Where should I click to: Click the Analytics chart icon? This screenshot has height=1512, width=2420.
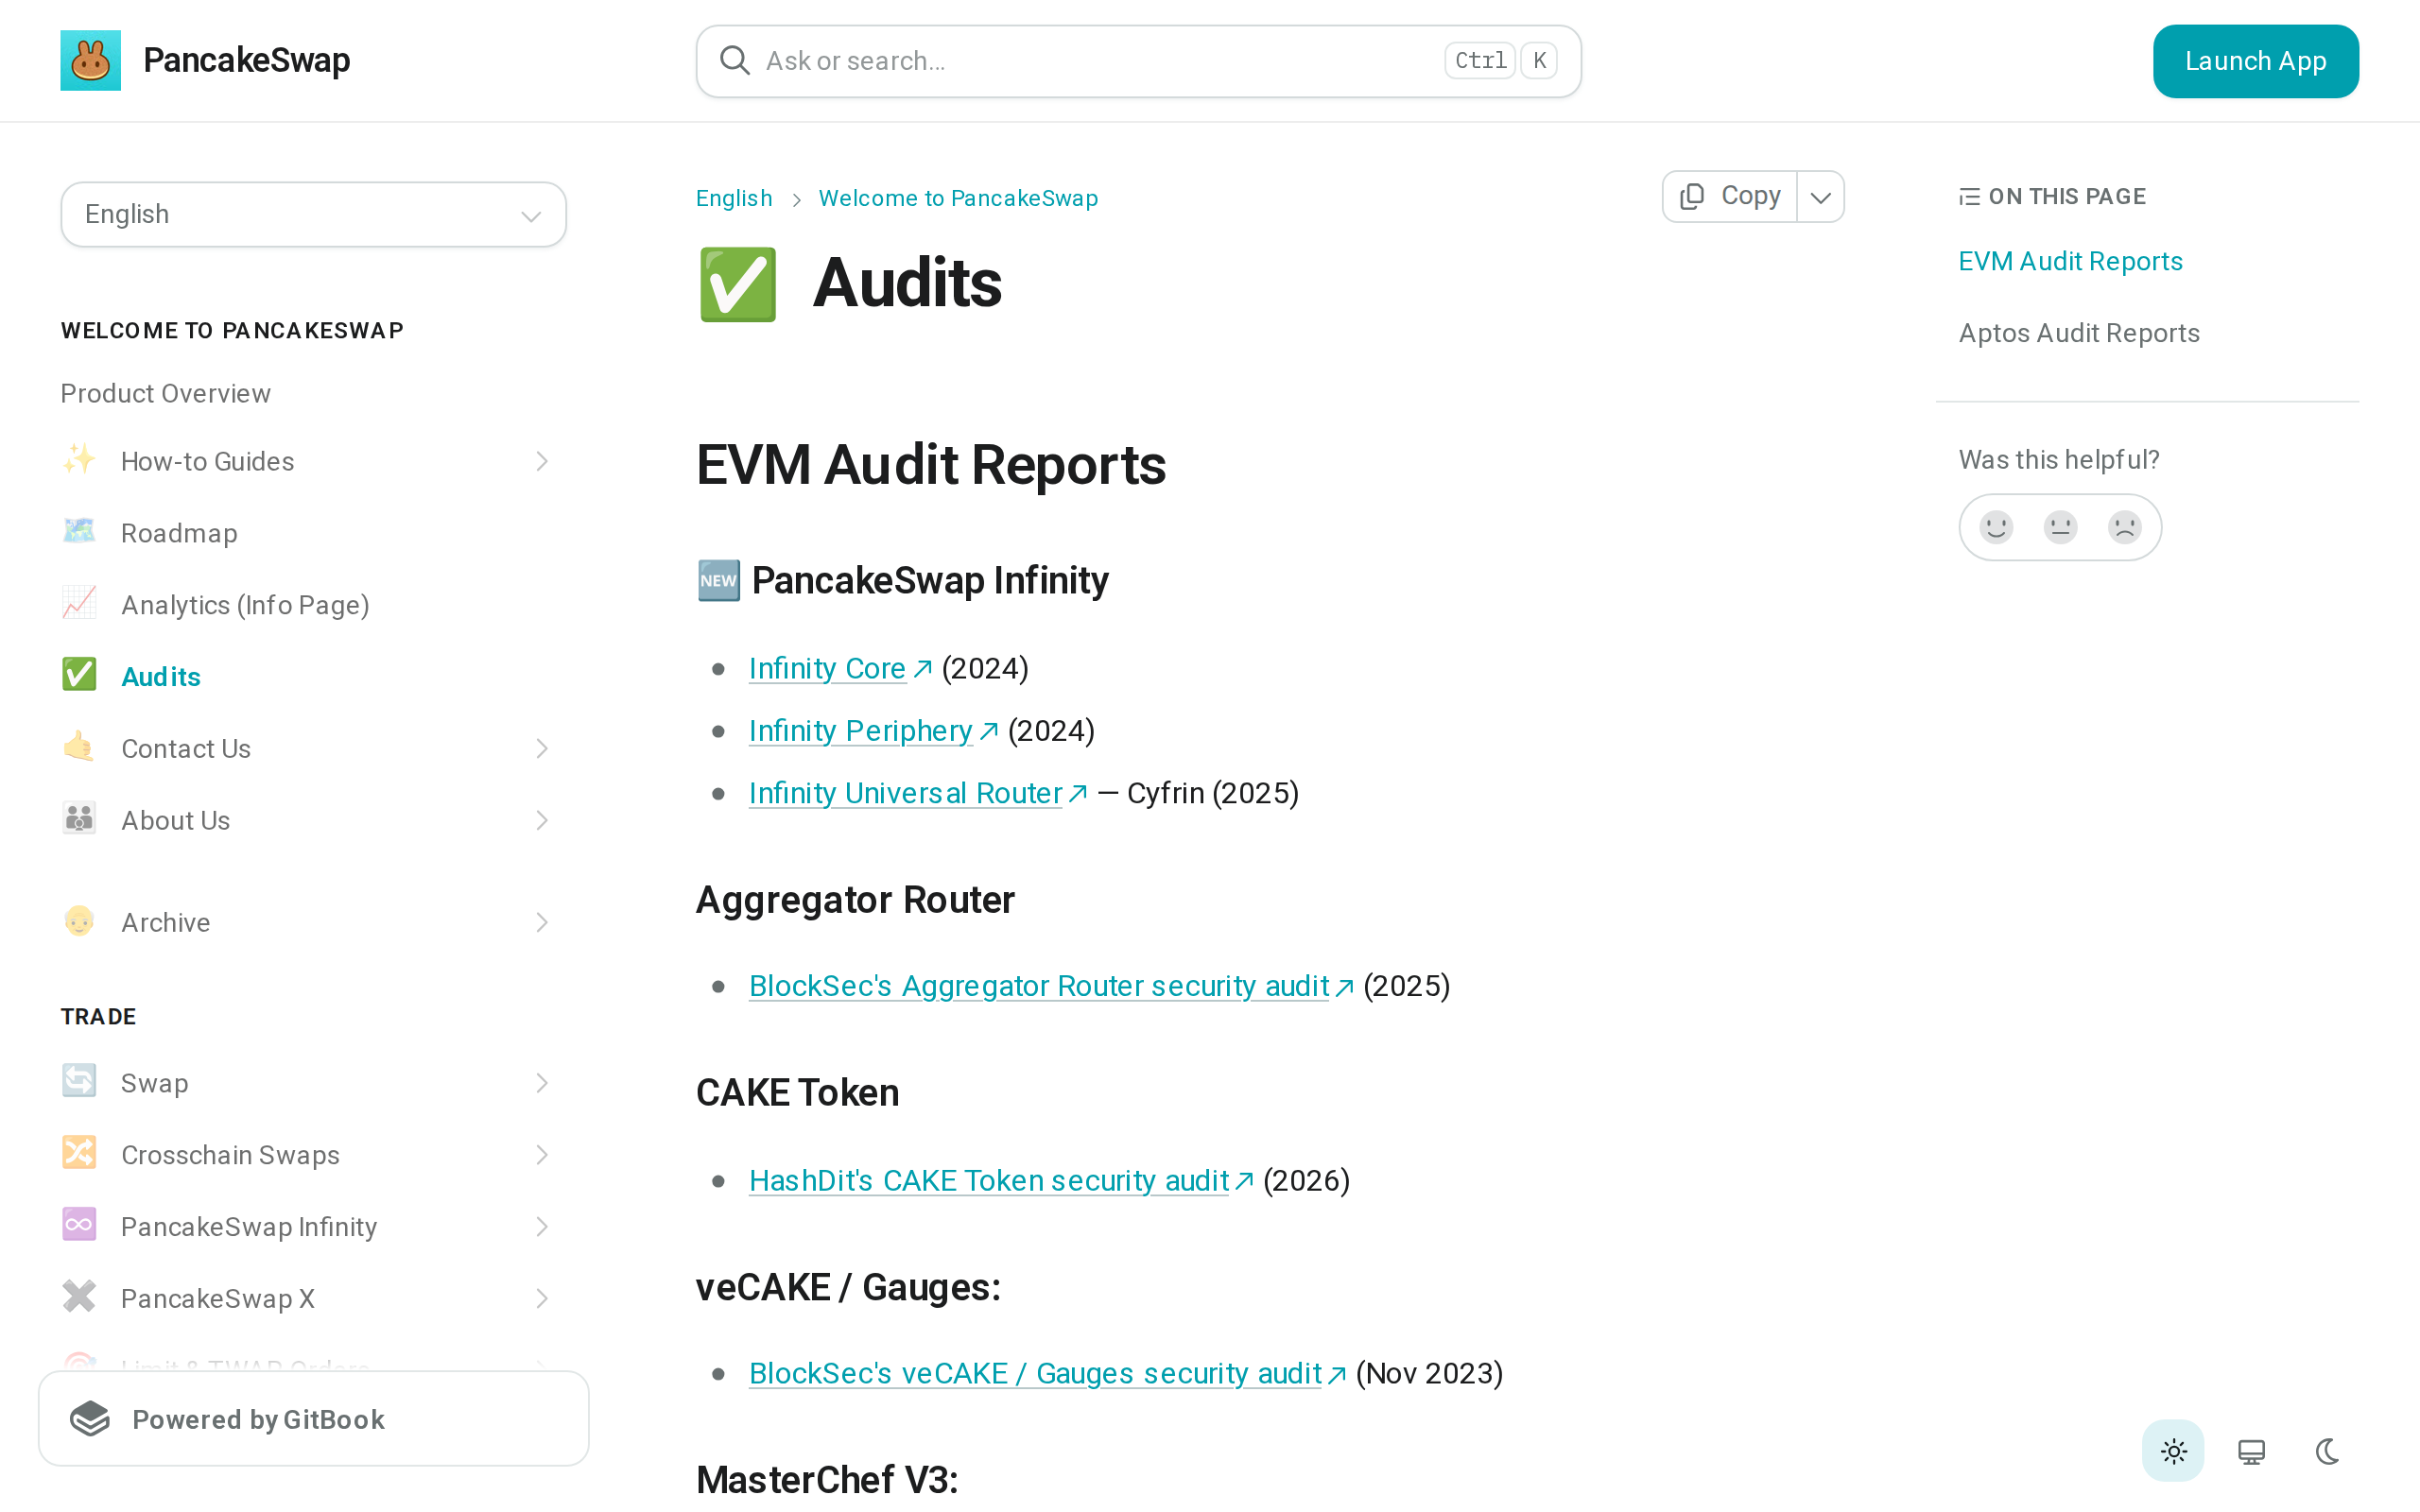pos(79,604)
